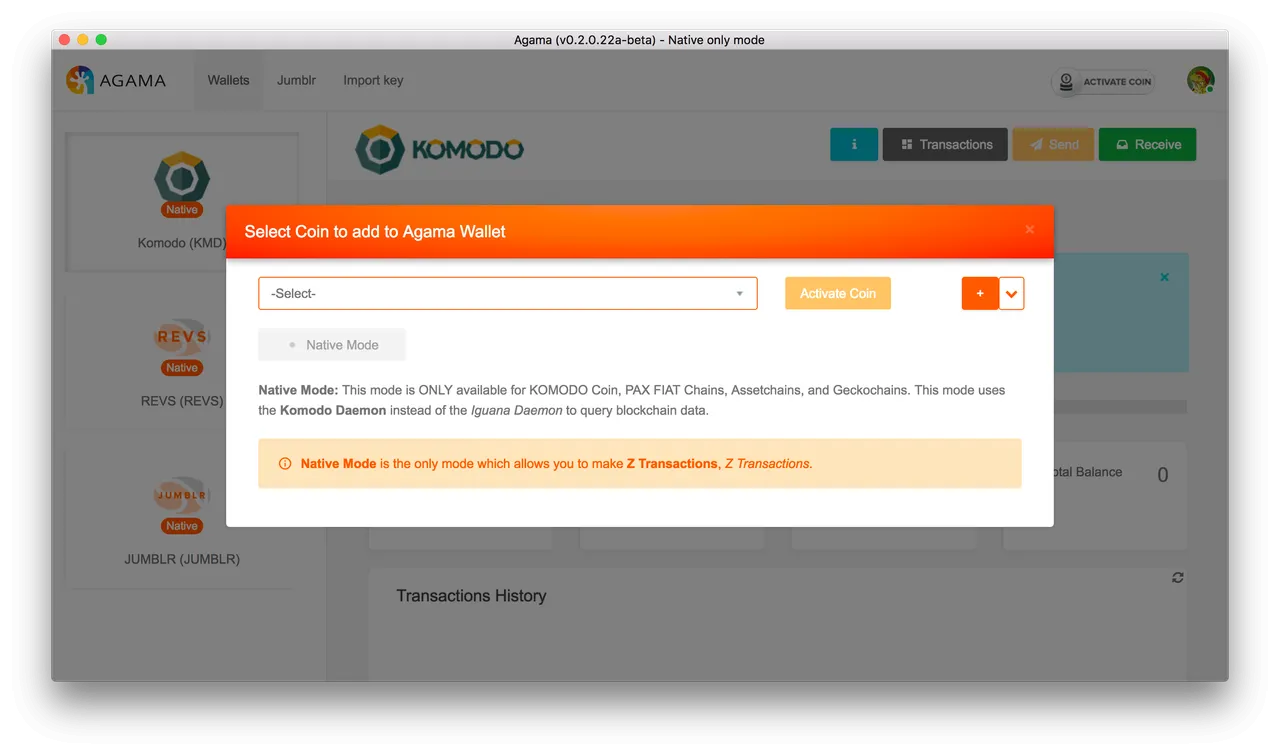Viewport: 1280px width, 755px height.
Task: Open the Import key tab
Action: pyautogui.click(x=373, y=80)
